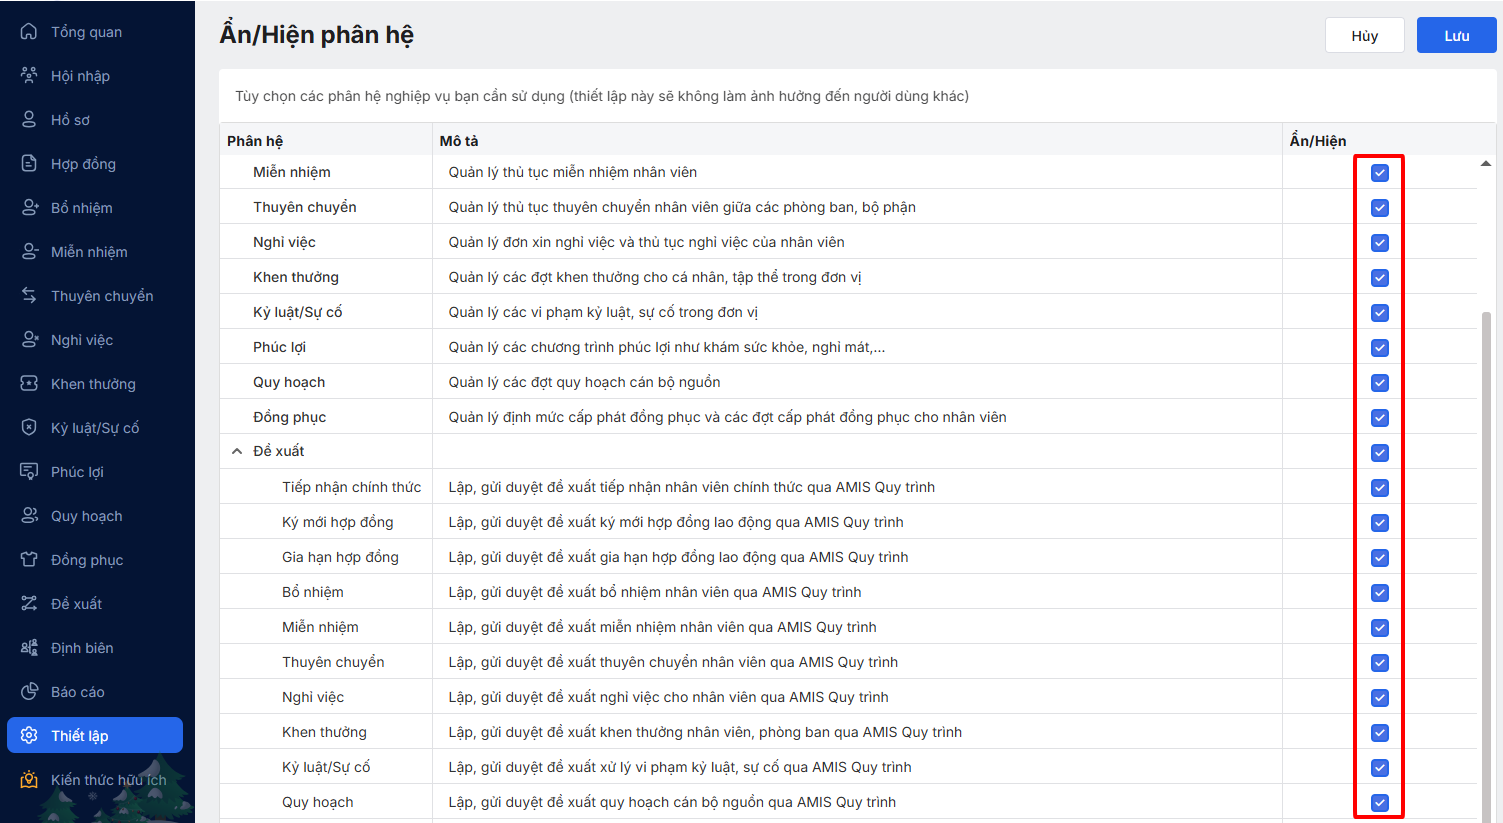Click the Tổng quan home icon
The width and height of the screenshot is (1503, 823).
coord(29,32)
